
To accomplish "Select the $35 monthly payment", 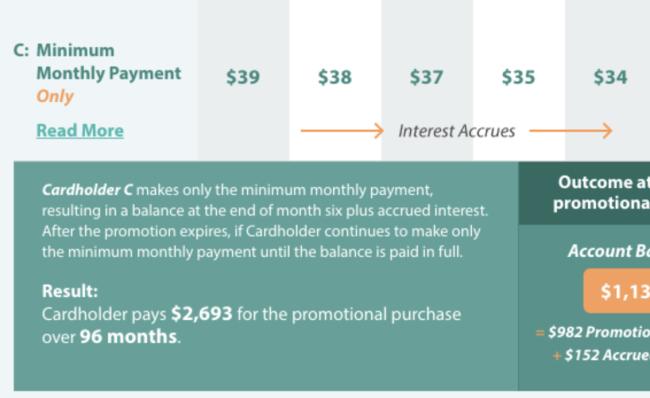I will [518, 77].
